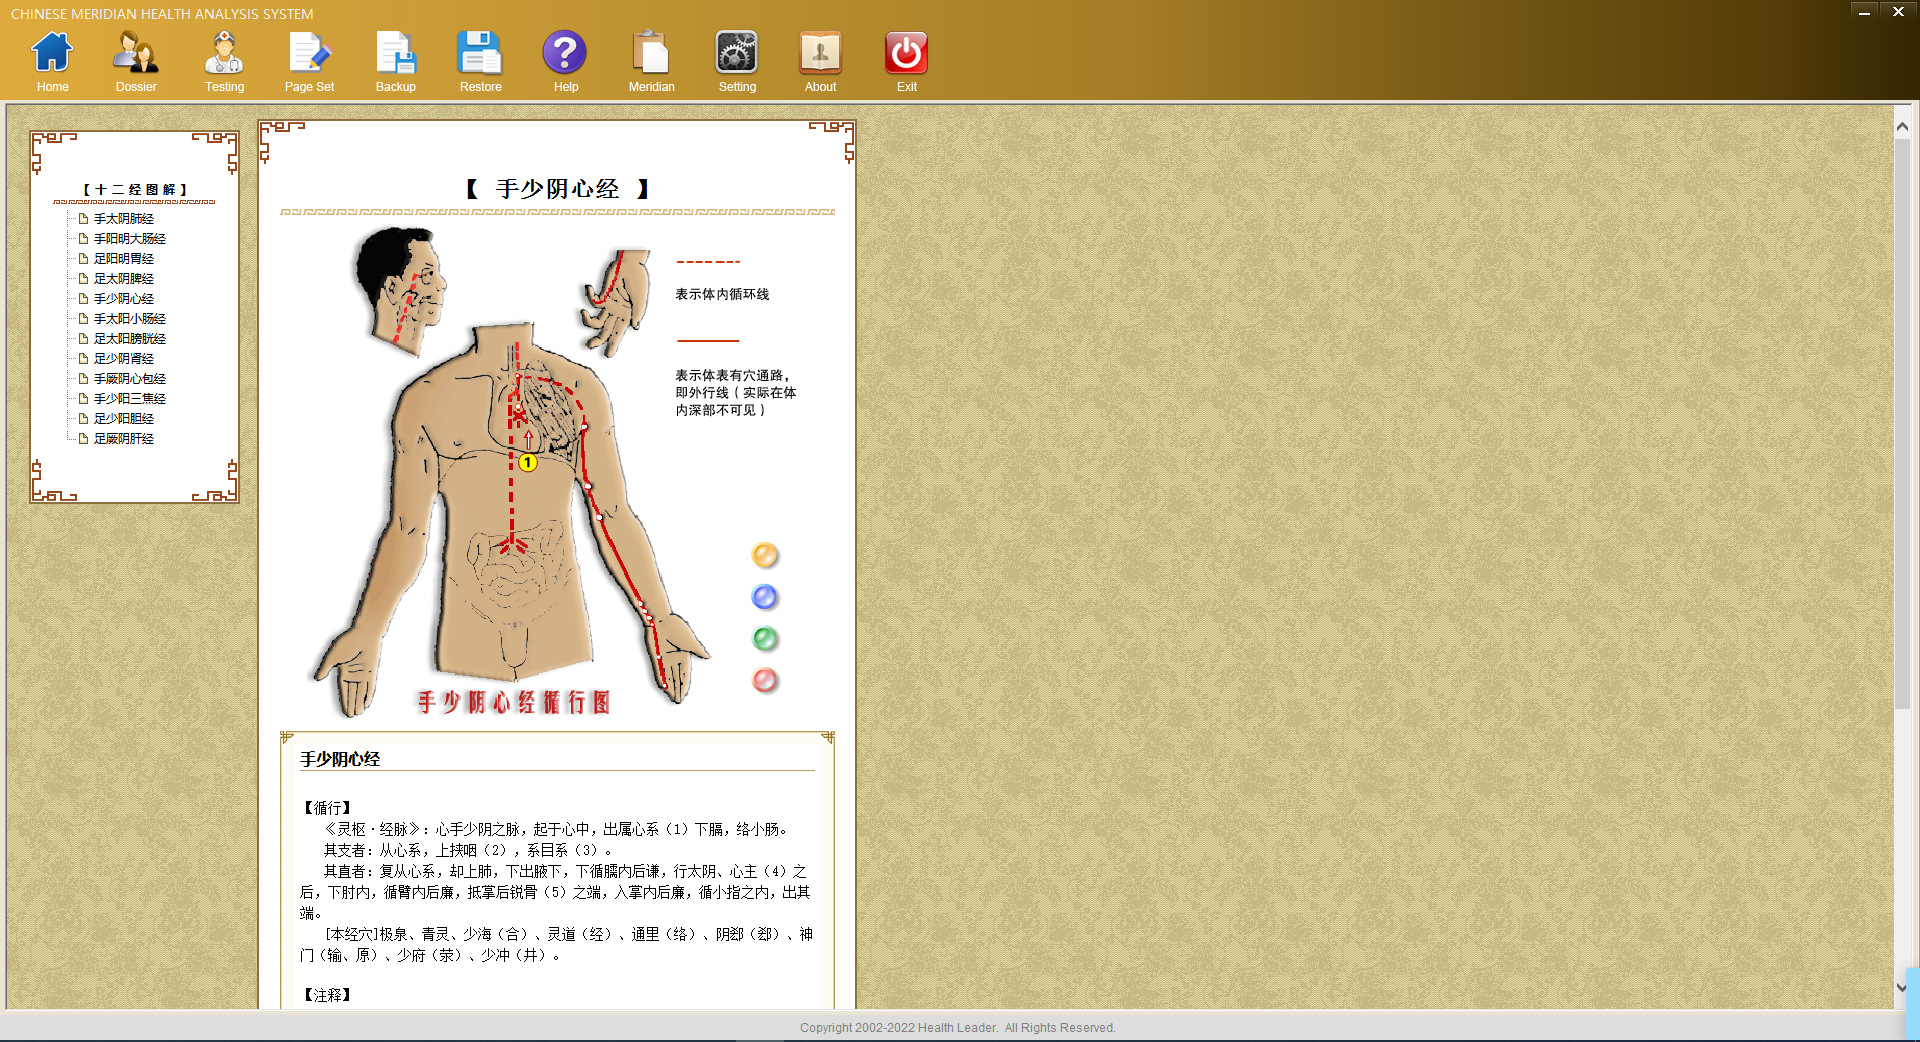Click the blue orb button
Image resolution: width=1920 pixels, height=1042 pixels.
tap(765, 597)
